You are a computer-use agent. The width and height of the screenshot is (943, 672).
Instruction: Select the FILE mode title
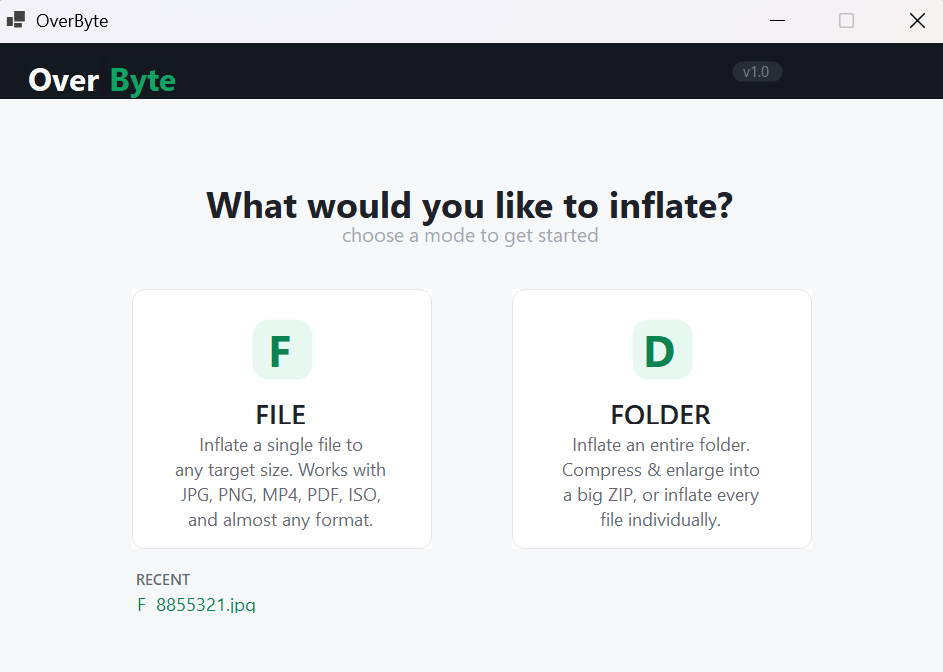(x=281, y=414)
